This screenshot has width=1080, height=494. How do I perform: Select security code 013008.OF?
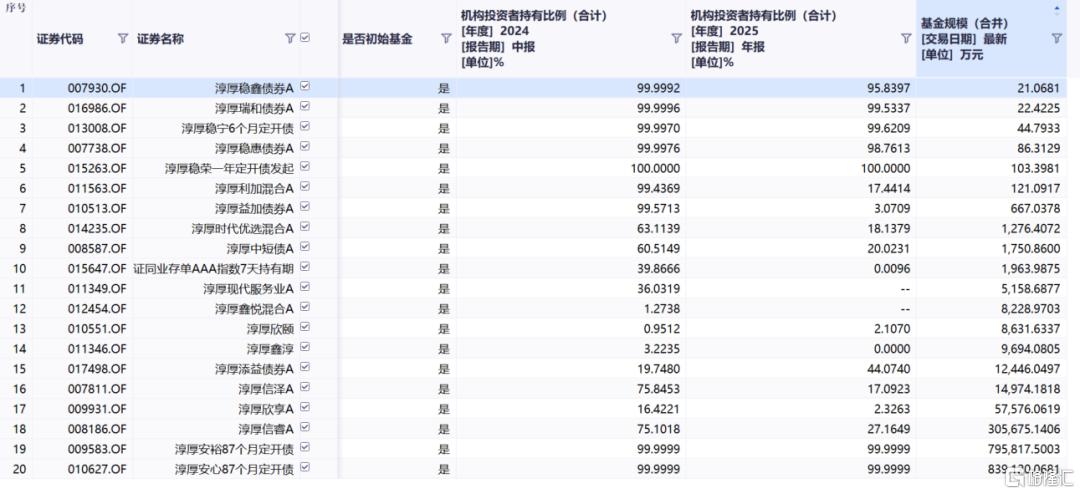coord(97,128)
